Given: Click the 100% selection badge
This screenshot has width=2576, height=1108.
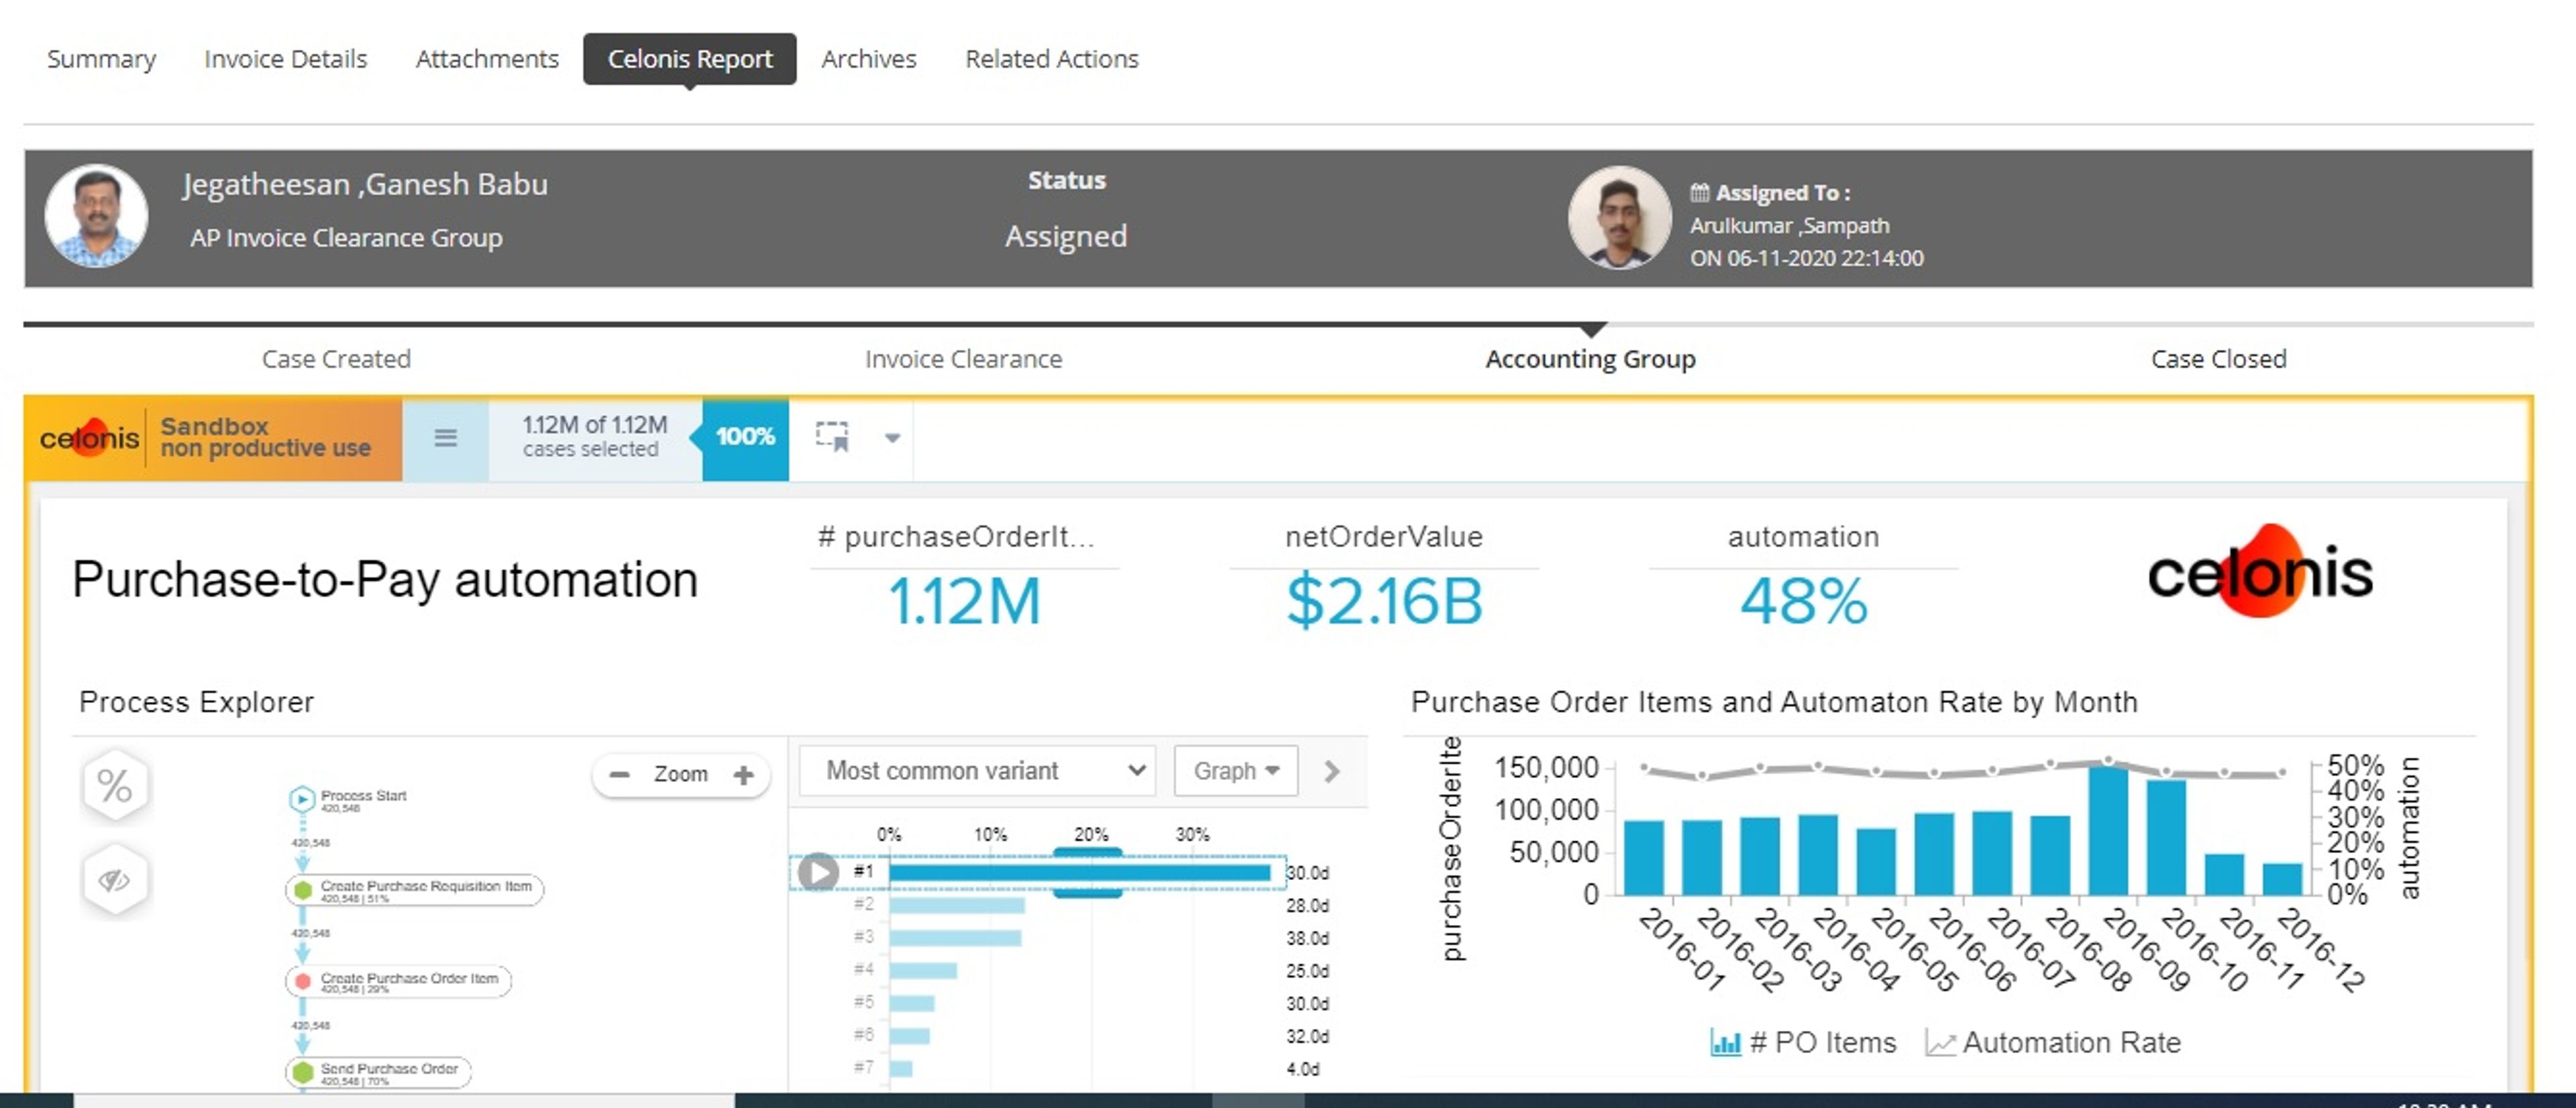Looking at the screenshot, I should coord(745,437).
